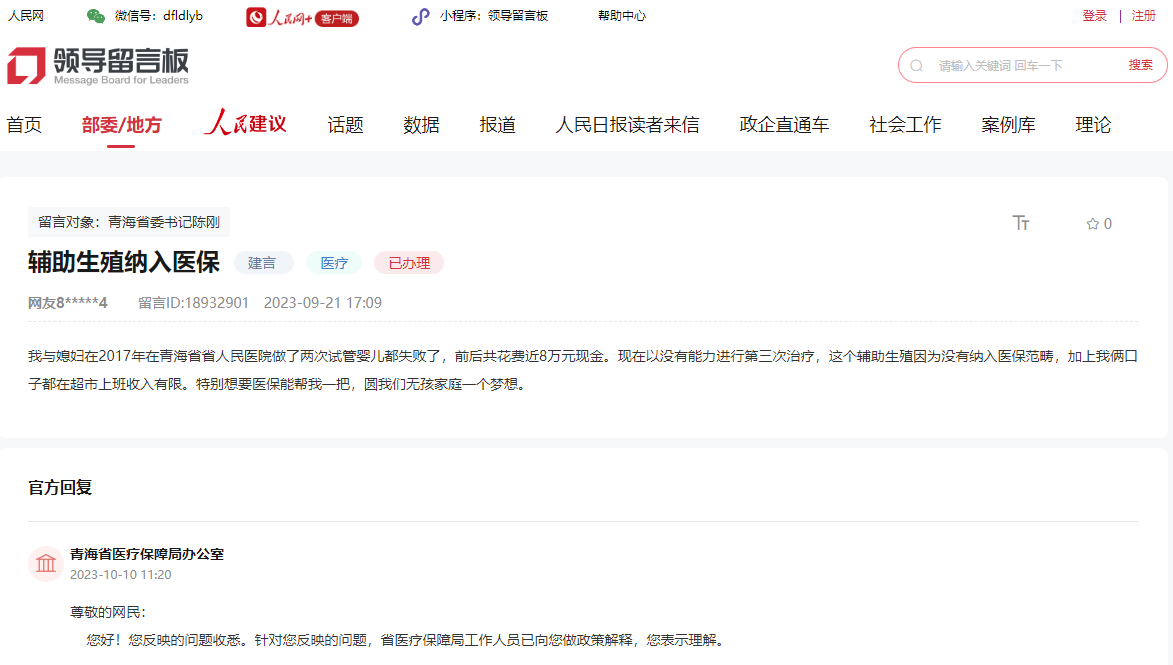Click the keyword search input field
Screen dimensions: 1173x665
(1010, 64)
